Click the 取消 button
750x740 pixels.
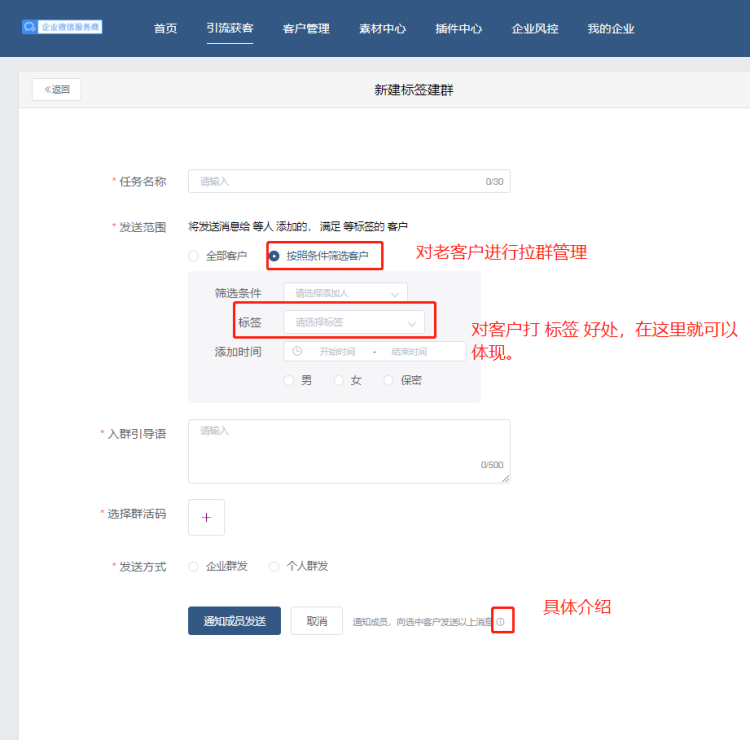(316, 621)
